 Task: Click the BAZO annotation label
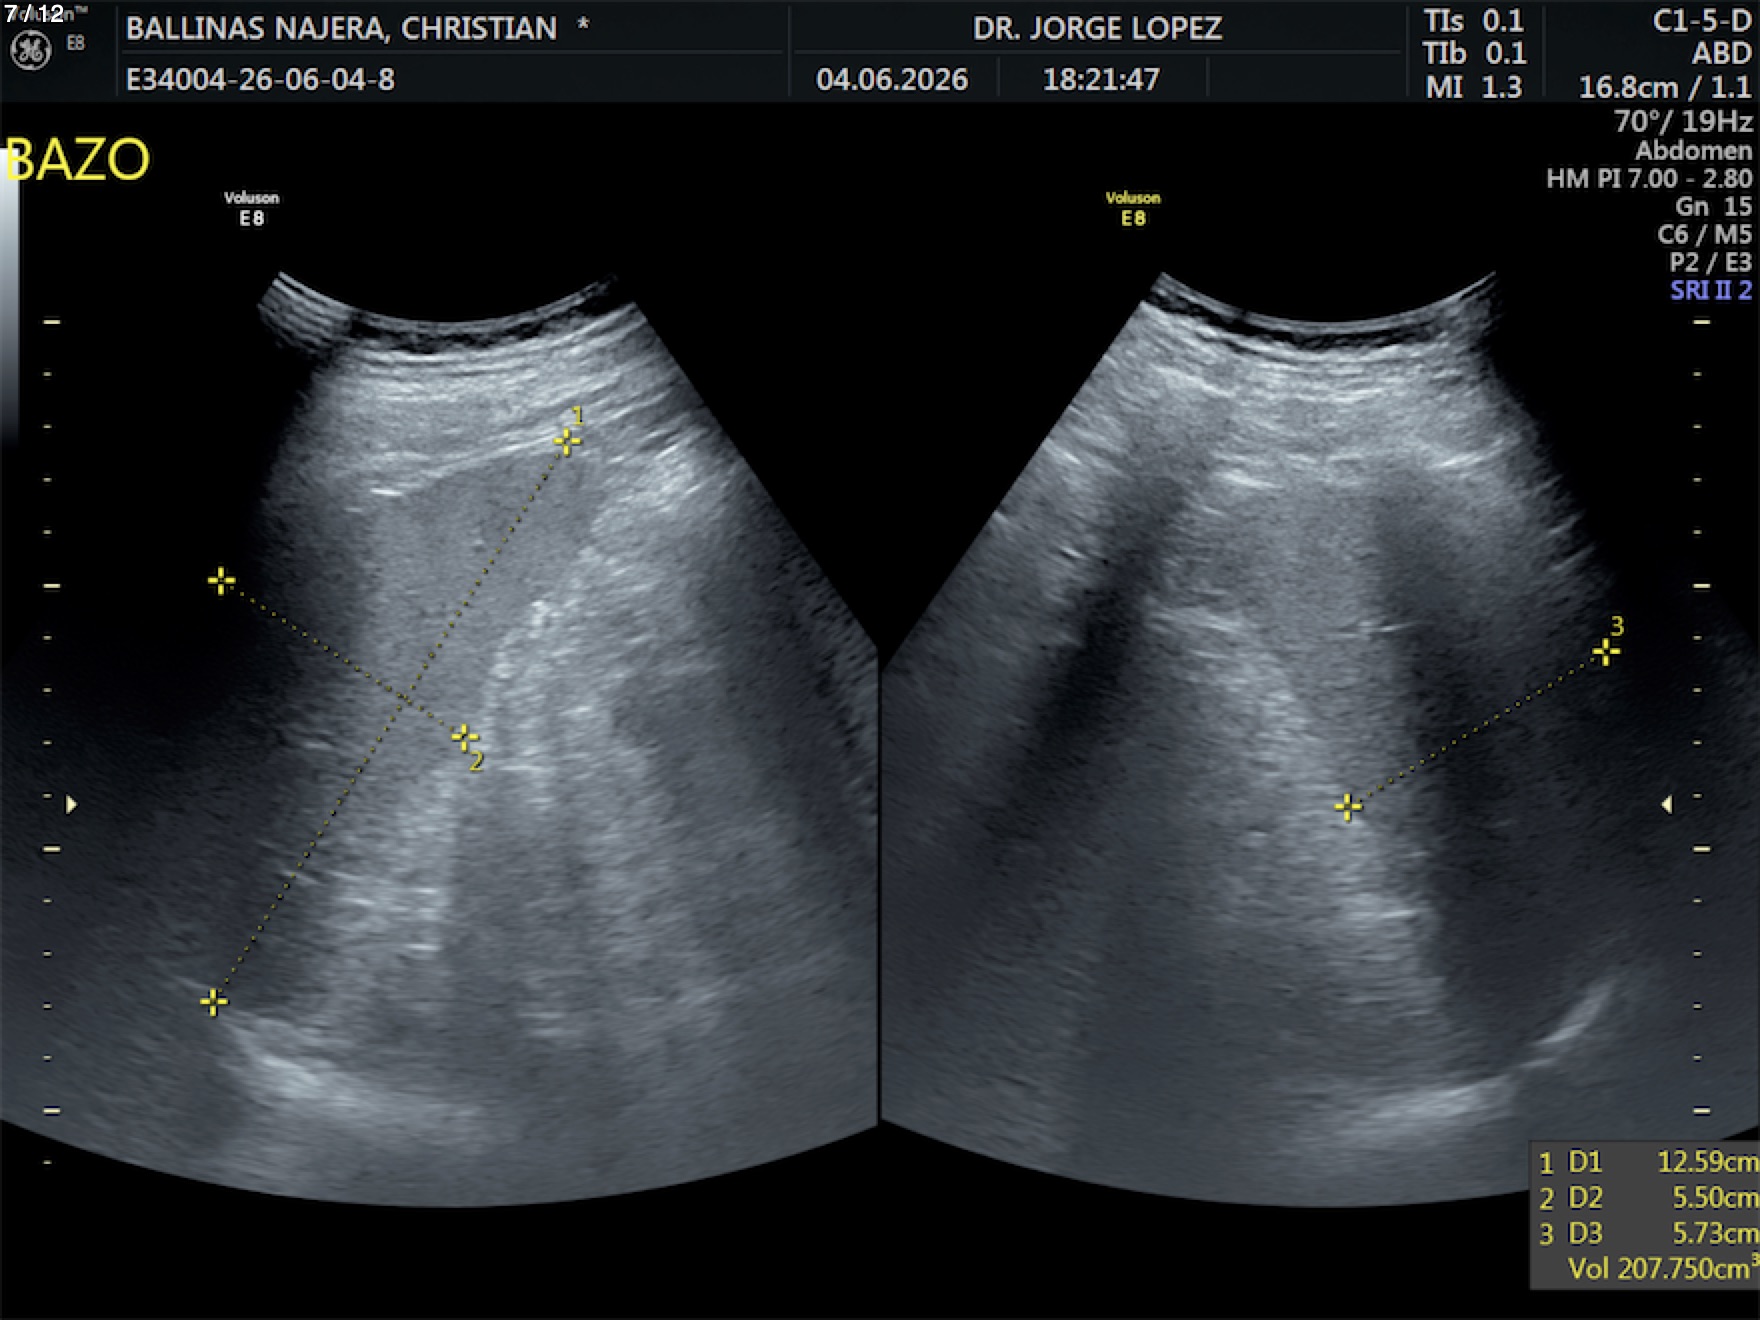point(77,160)
